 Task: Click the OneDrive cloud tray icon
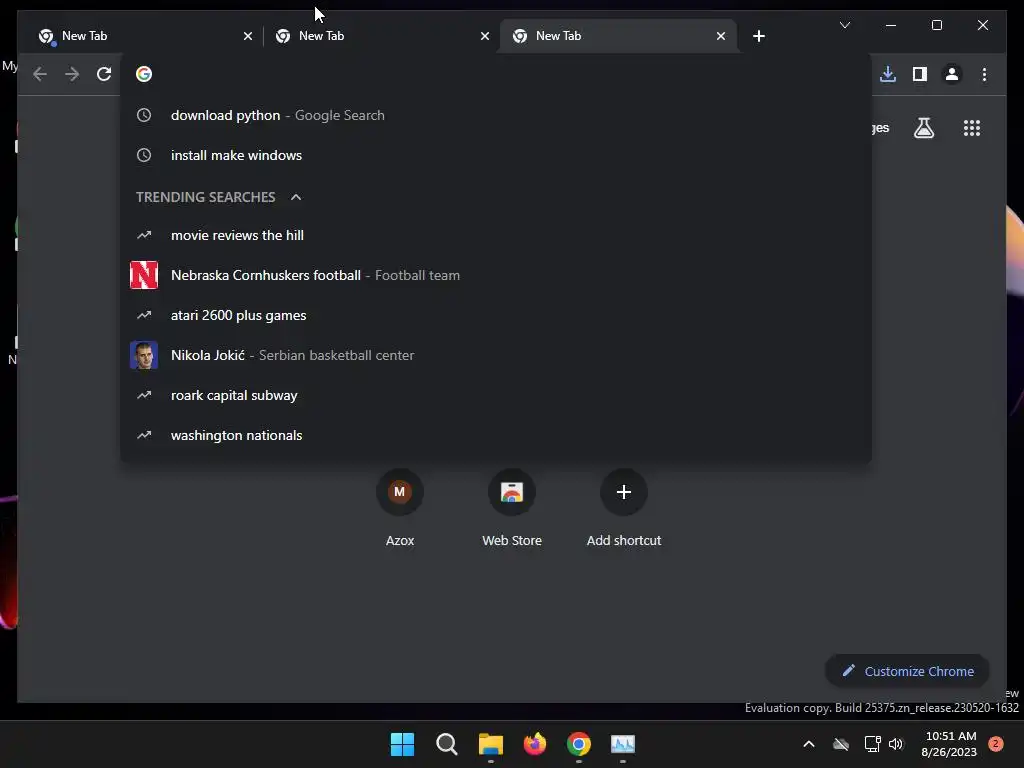pyautogui.click(x=841, y=744)
